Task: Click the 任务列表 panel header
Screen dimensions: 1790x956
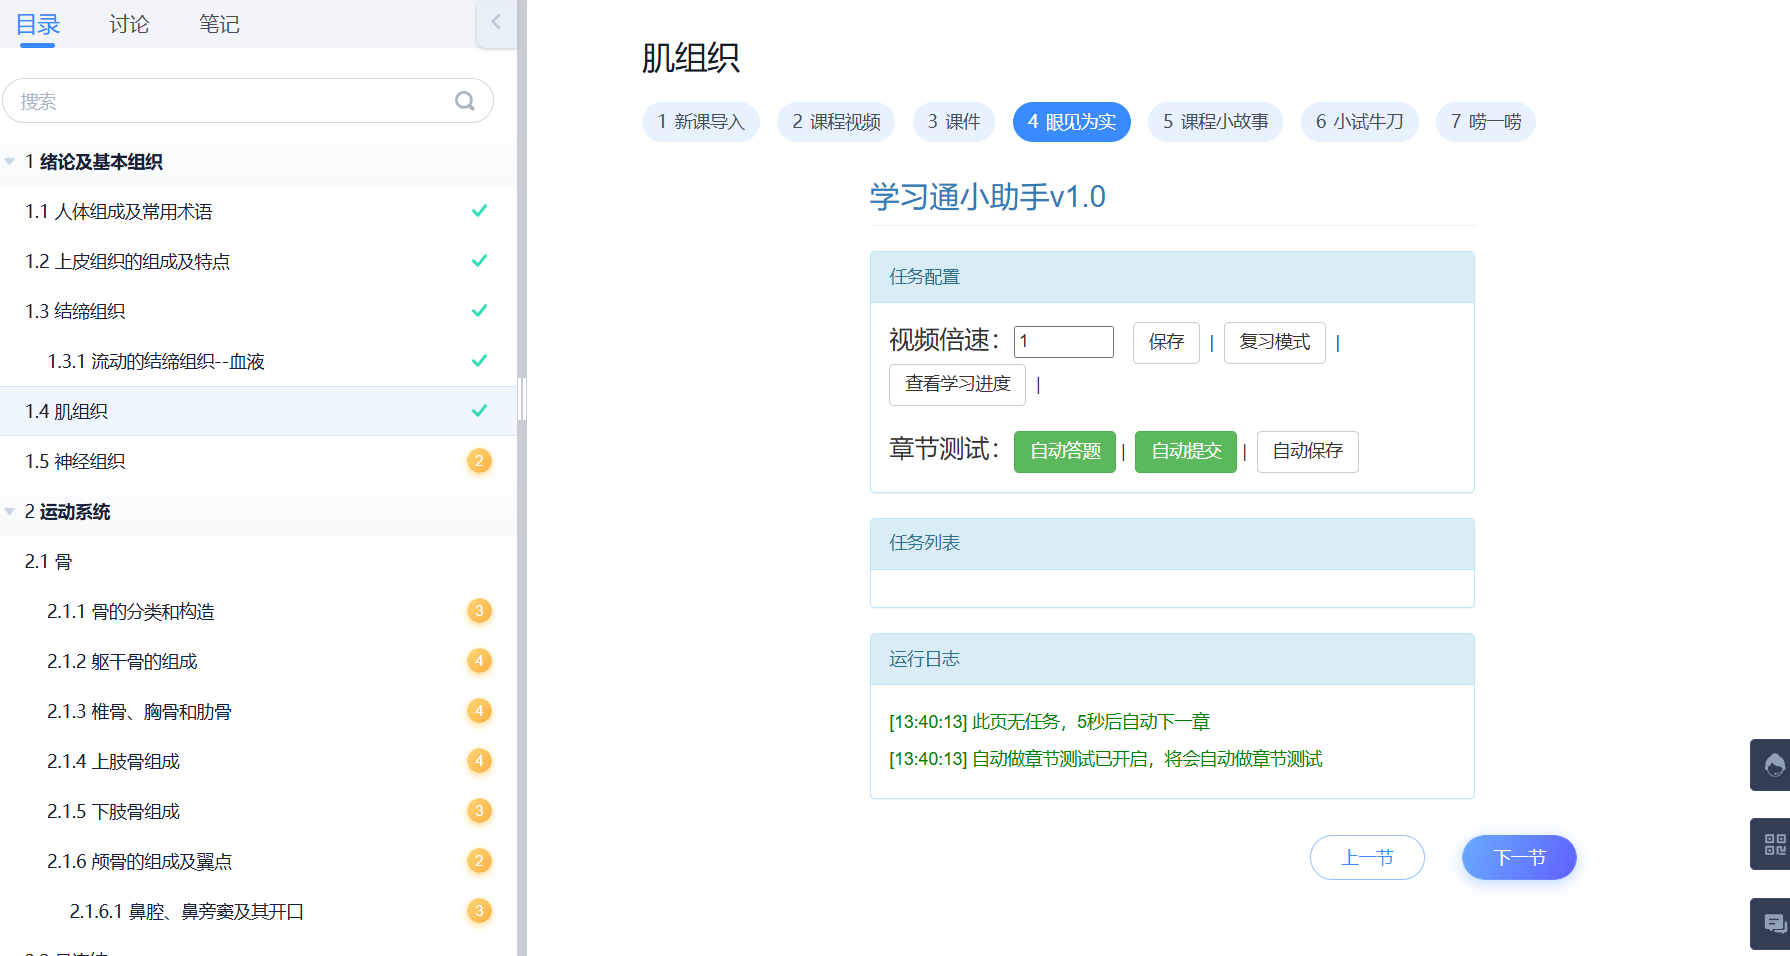Action: (1172, 543)
